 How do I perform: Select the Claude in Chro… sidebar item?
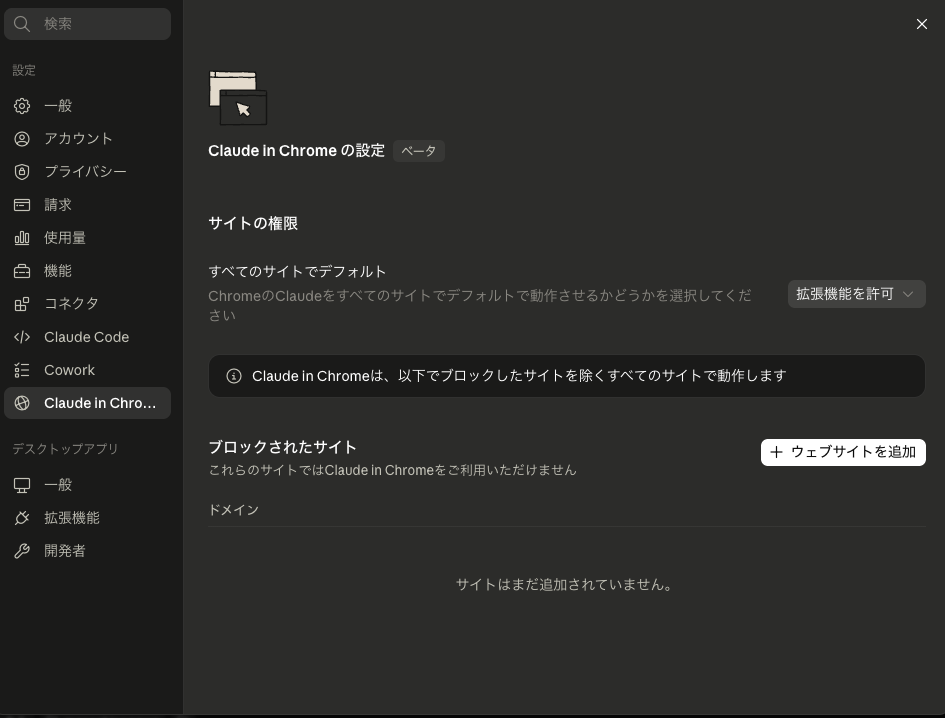pyautogui.click(x=87, y=403)
